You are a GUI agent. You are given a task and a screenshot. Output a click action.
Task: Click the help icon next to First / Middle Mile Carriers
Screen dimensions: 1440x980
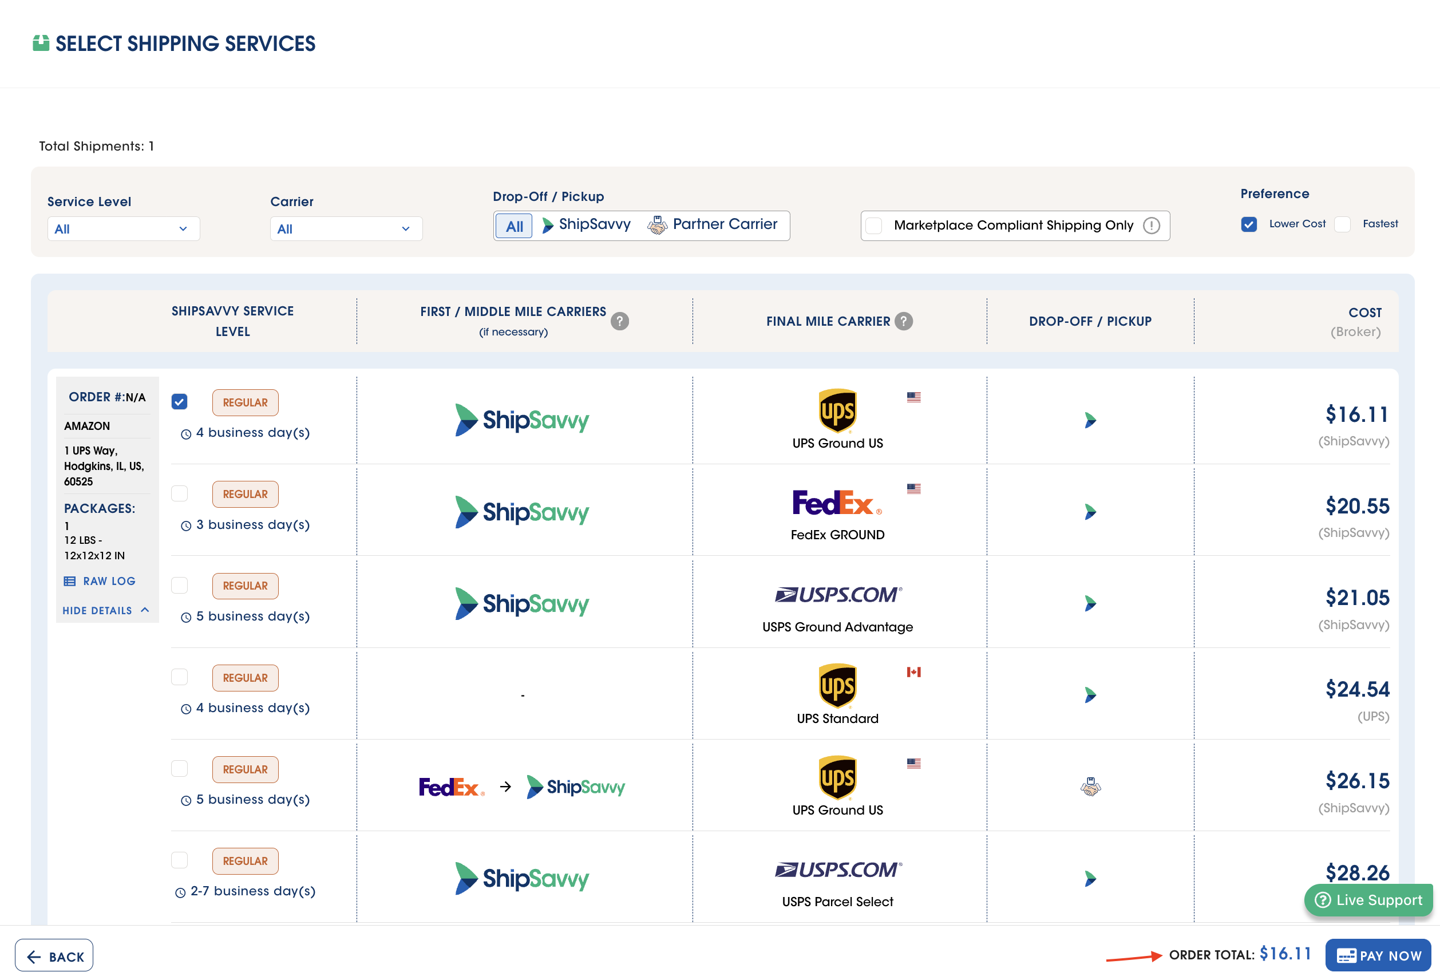click(620, 321)
